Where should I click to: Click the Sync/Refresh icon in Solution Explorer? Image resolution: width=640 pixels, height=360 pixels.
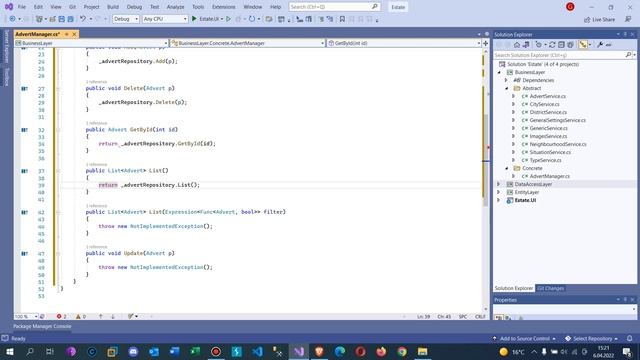[x=552, y=45]
